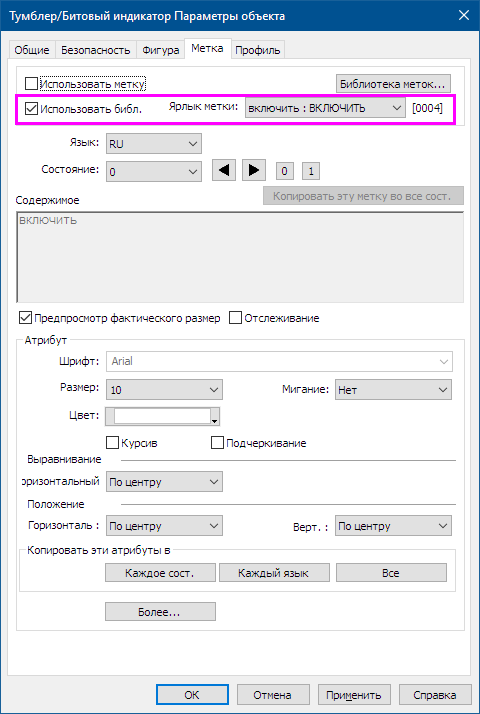Image resolution: width=480 pixels, height=714 pixels.
Task: Click the Более... button
Action: (160, 612)
